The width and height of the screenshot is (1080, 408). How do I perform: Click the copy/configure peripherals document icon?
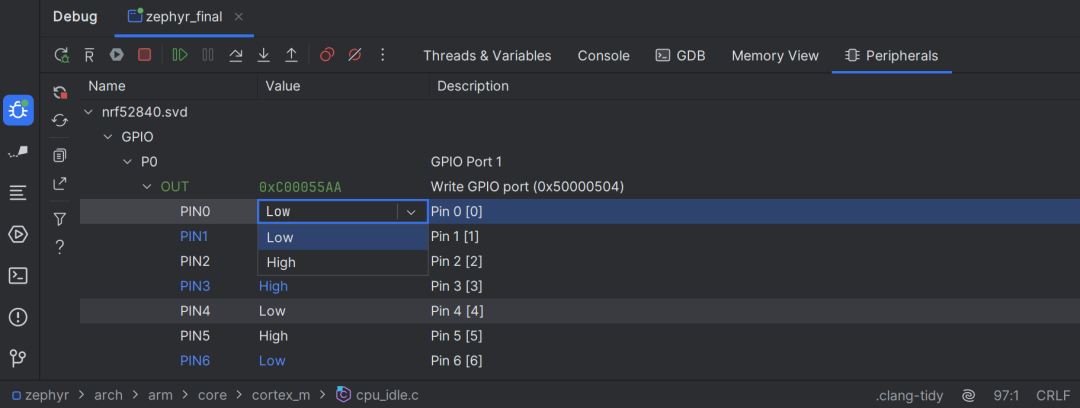[60, 156]
